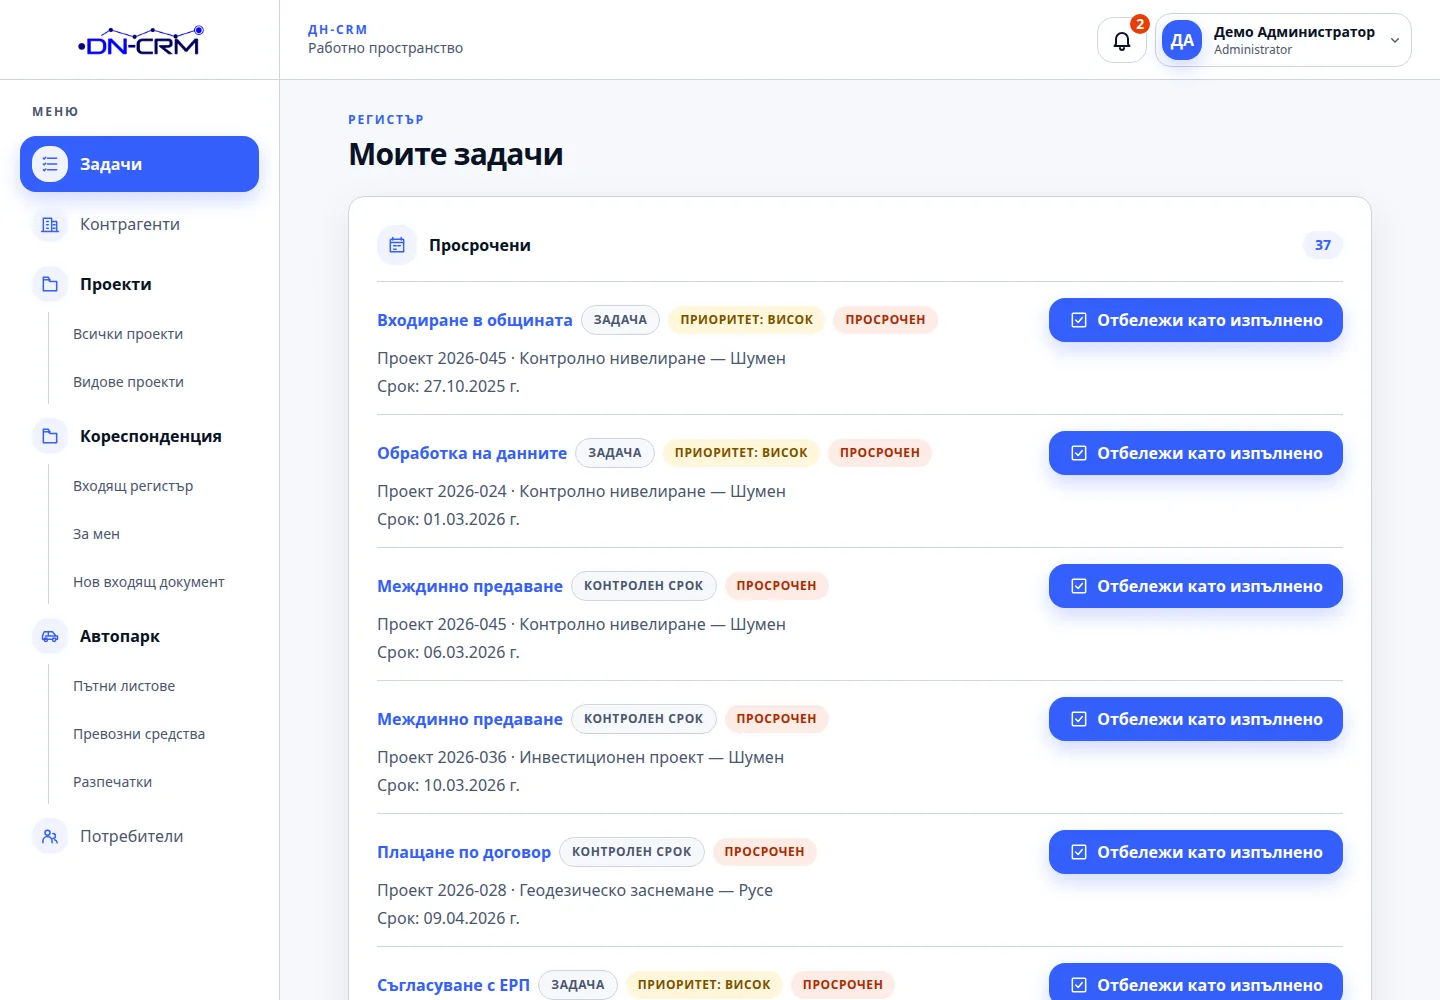Viewport: 1440px width, 1000px height.
Task: Open Всички проекти submenu item
Action: [128, 334]
